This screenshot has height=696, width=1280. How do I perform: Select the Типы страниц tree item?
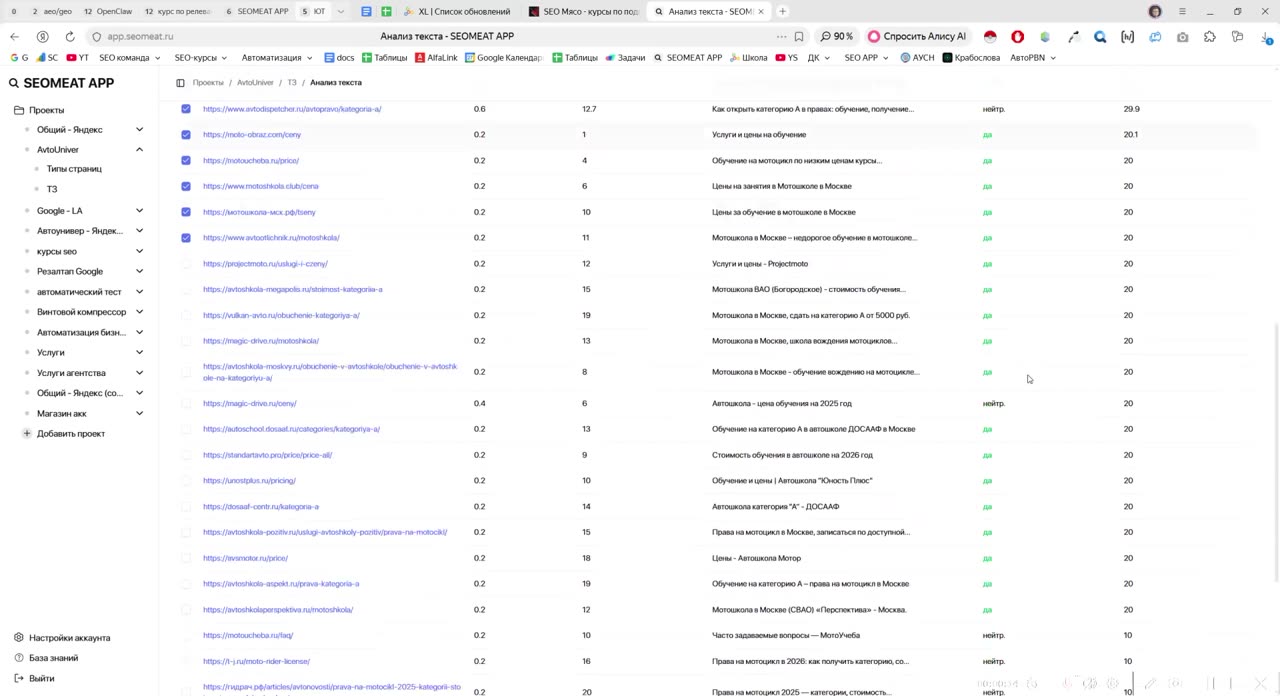[x=74, y=169]
